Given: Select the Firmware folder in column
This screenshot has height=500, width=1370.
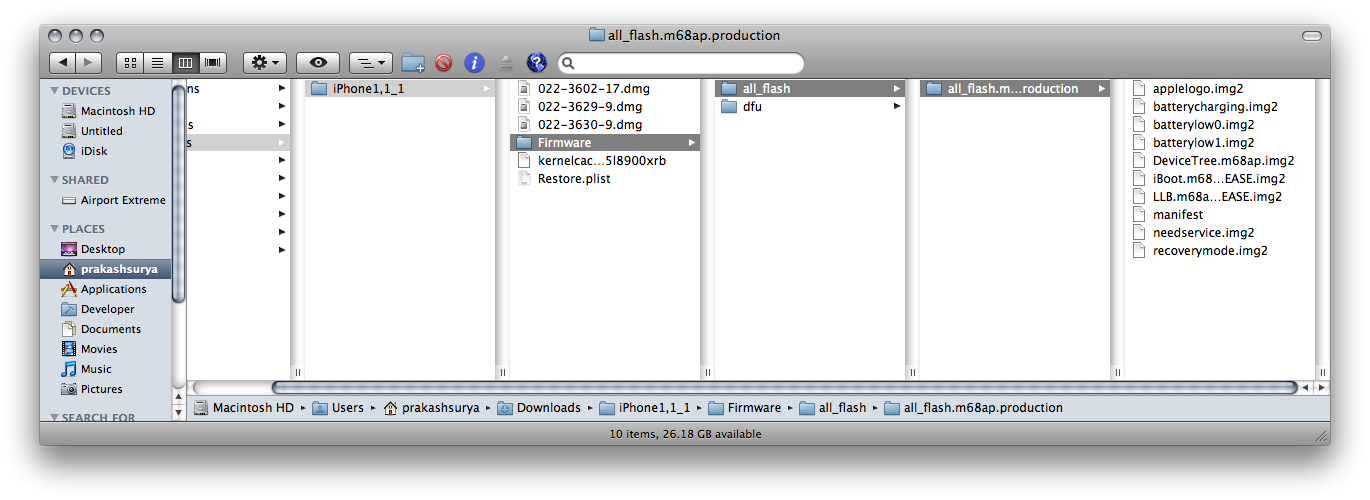Looking at the screenshot, I should [x=606, y=143].
